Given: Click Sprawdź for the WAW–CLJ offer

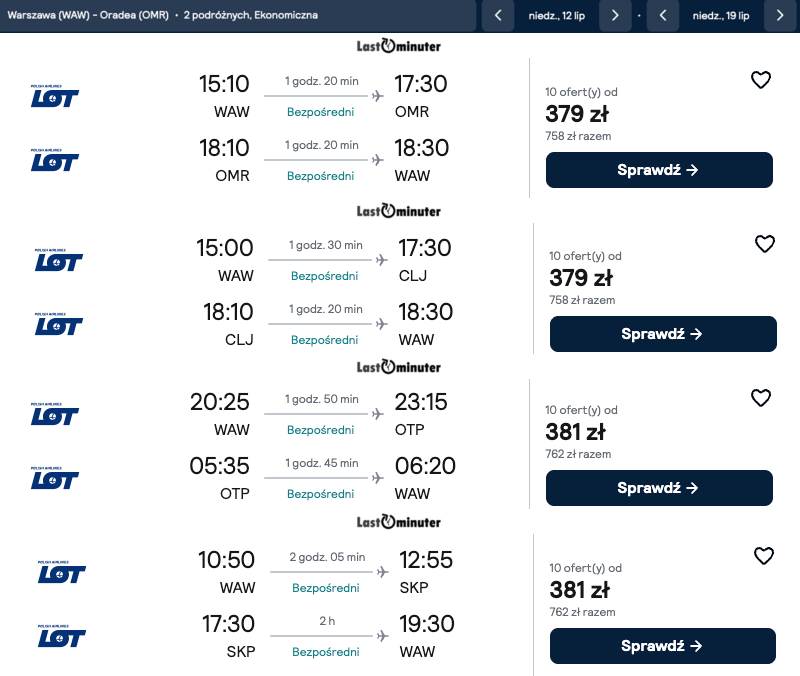Looking at the screenshot, I should 663,334.
